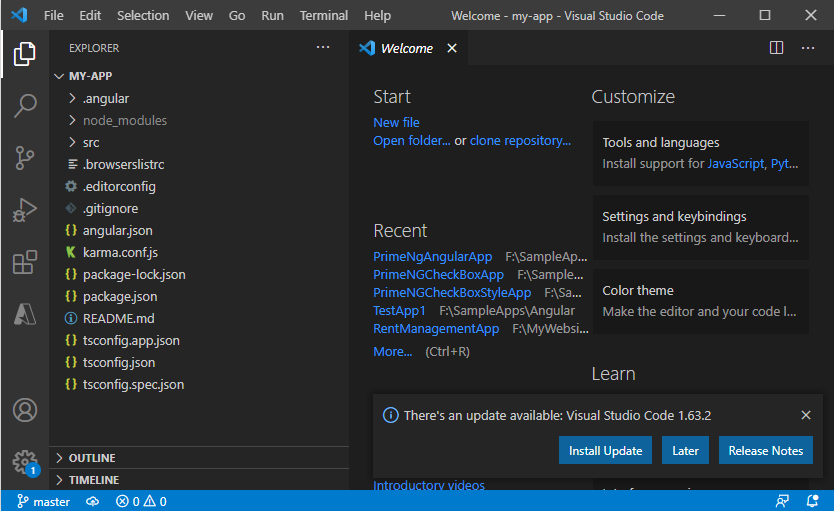Open the Go menu
The height and width of the screenshot is (511, 834).
tap(237, 15)
